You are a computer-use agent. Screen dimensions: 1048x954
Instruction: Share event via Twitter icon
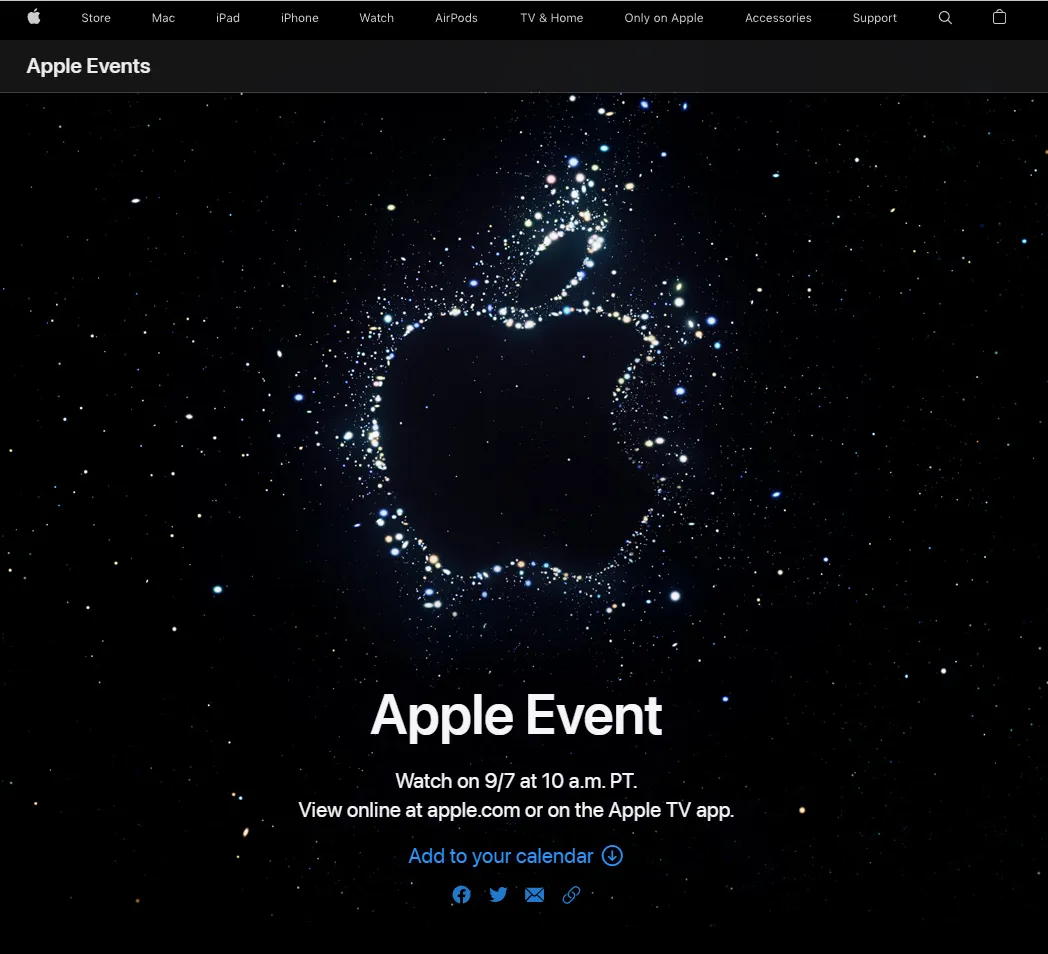[498, 895]
